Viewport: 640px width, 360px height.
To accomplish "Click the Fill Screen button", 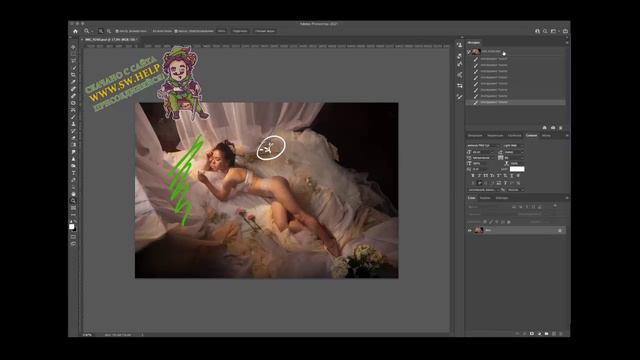I will coord(265,31).
